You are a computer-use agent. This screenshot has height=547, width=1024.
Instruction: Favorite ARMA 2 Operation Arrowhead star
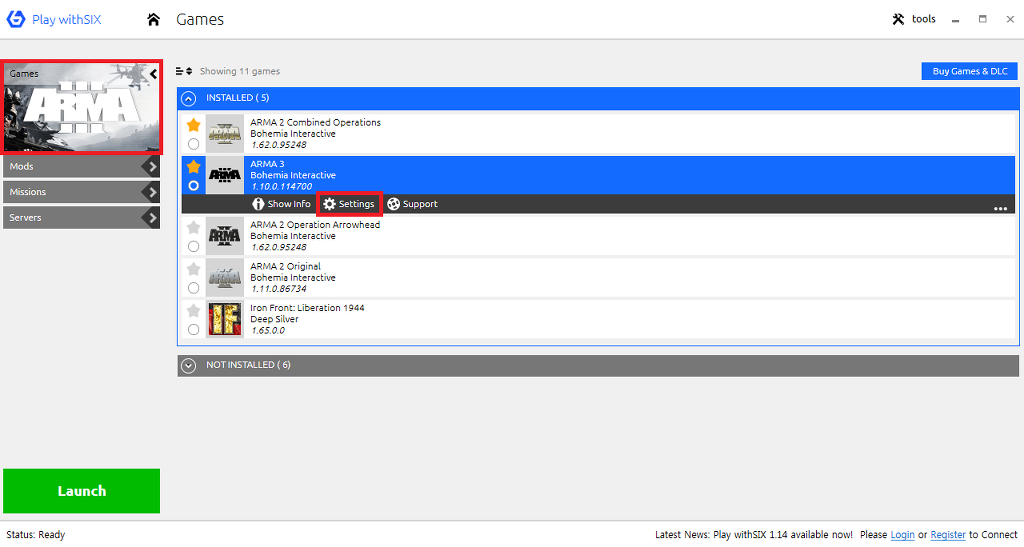[x=193, y=227]
